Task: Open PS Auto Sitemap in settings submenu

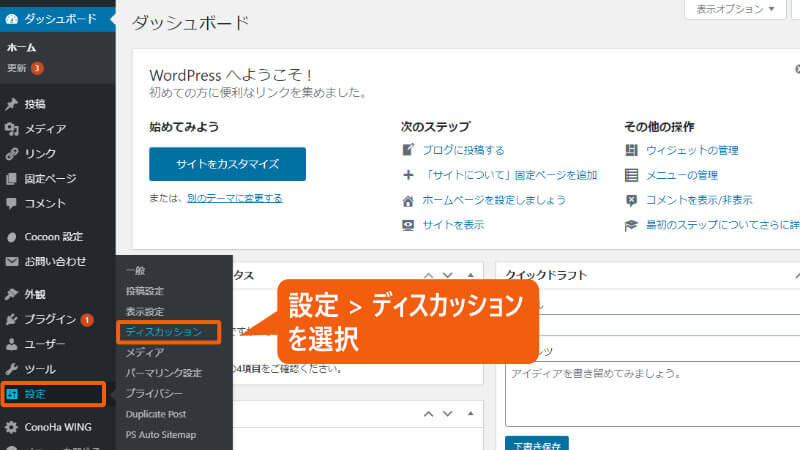Action: tap(161, 435)
